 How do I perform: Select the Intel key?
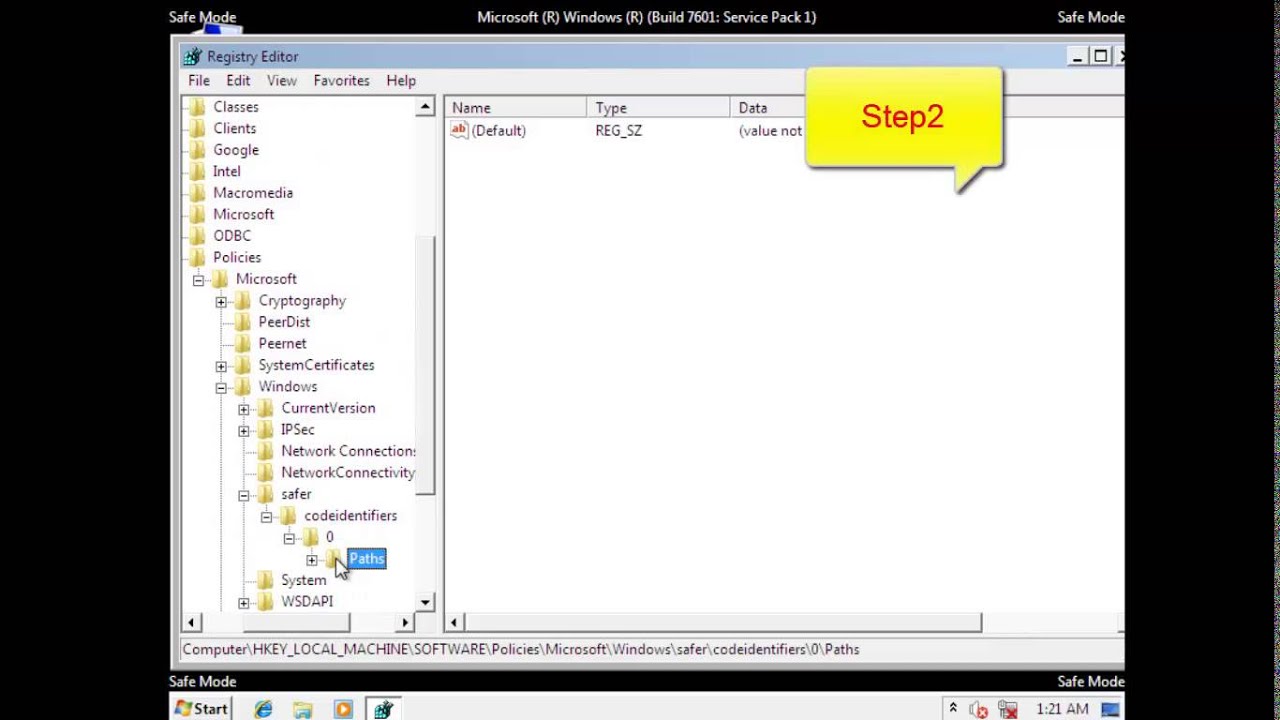point(226,171)
